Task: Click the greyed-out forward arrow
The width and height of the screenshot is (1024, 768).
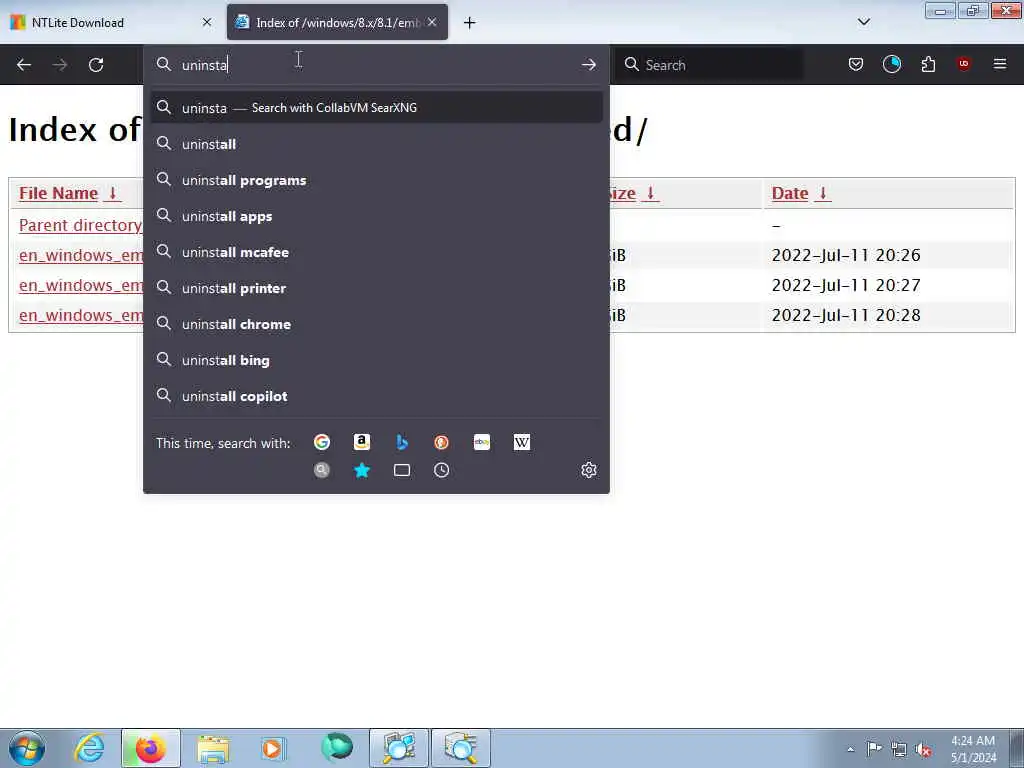Action: [x=60, y=65]
